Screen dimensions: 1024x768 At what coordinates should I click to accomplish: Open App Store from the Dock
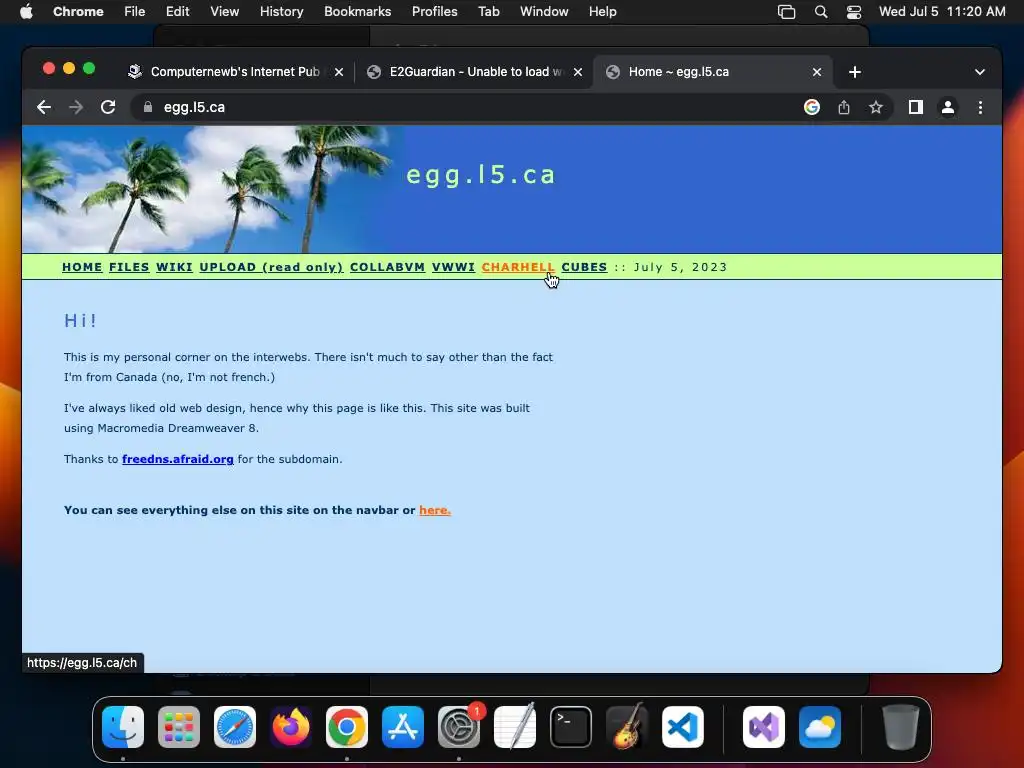(x=403, y=727)
